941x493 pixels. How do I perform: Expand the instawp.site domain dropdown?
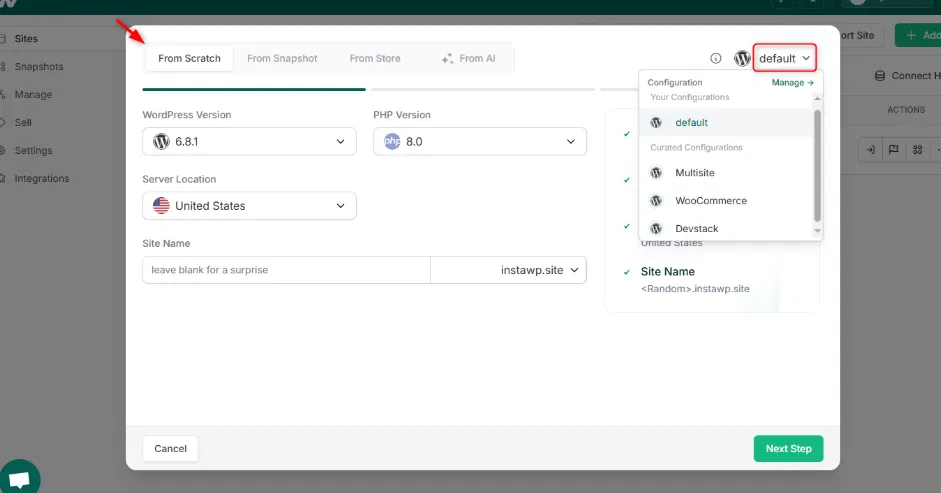[x=509, y=270]
